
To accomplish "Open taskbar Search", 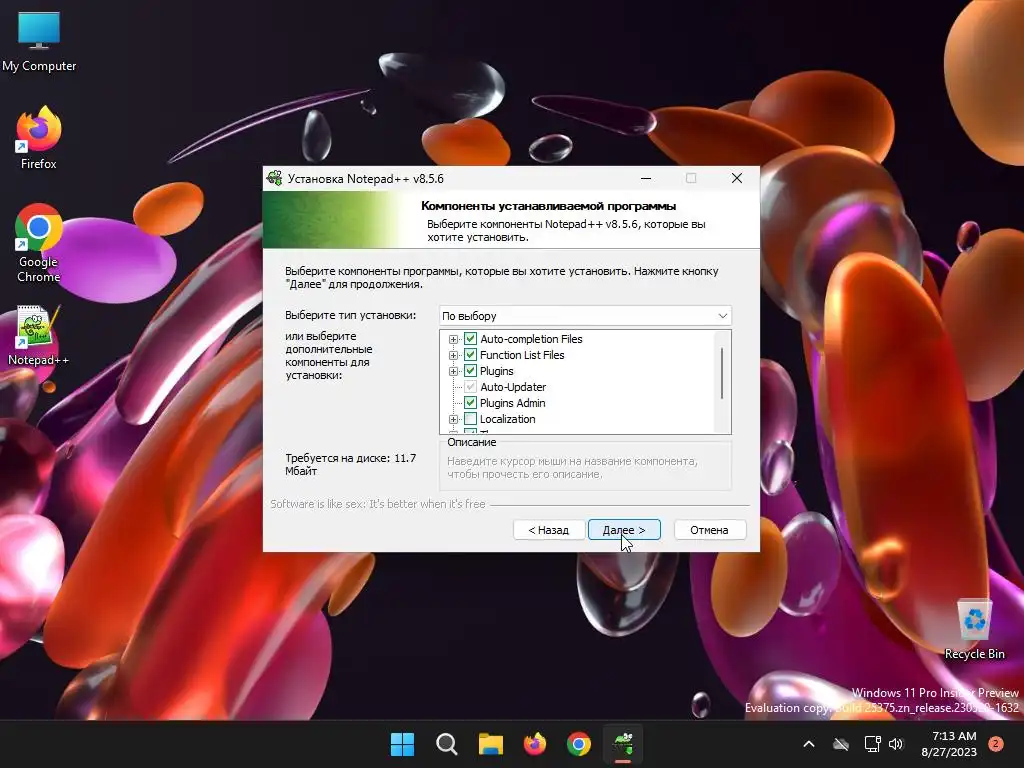I will pos(447,744).
